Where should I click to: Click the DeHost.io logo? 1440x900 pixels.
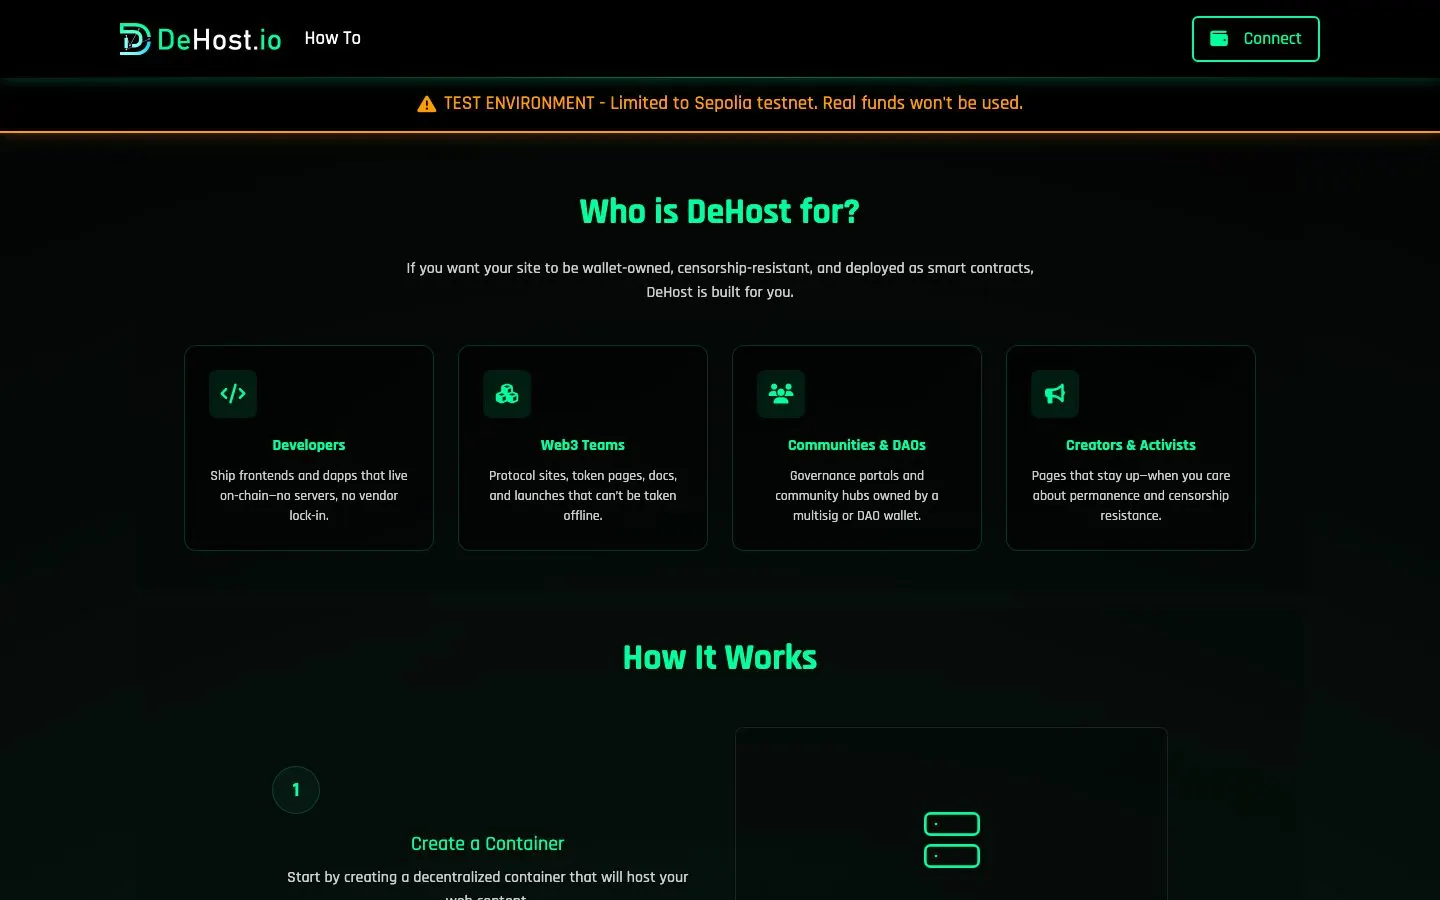click(x=200, y=39)
